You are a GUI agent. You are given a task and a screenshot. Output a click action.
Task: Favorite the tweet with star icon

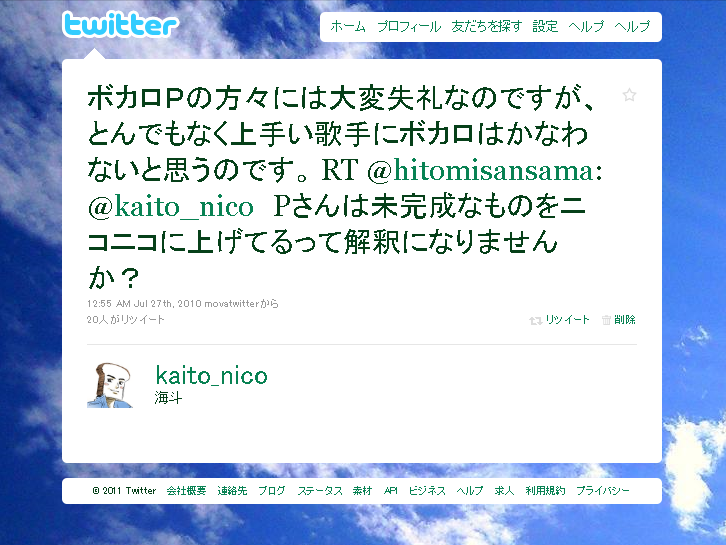point(629,95)
